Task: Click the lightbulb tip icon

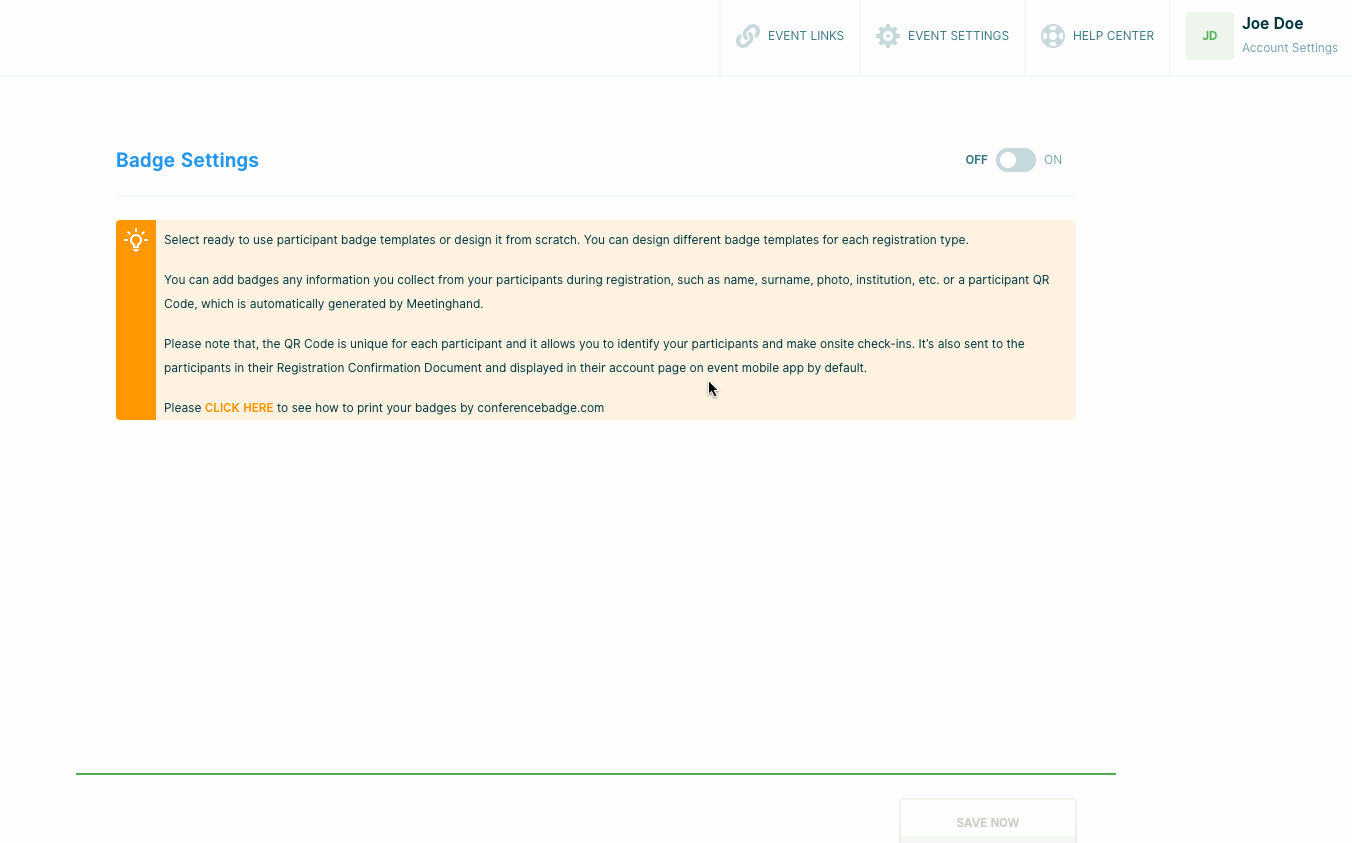Action: (136, 240)
